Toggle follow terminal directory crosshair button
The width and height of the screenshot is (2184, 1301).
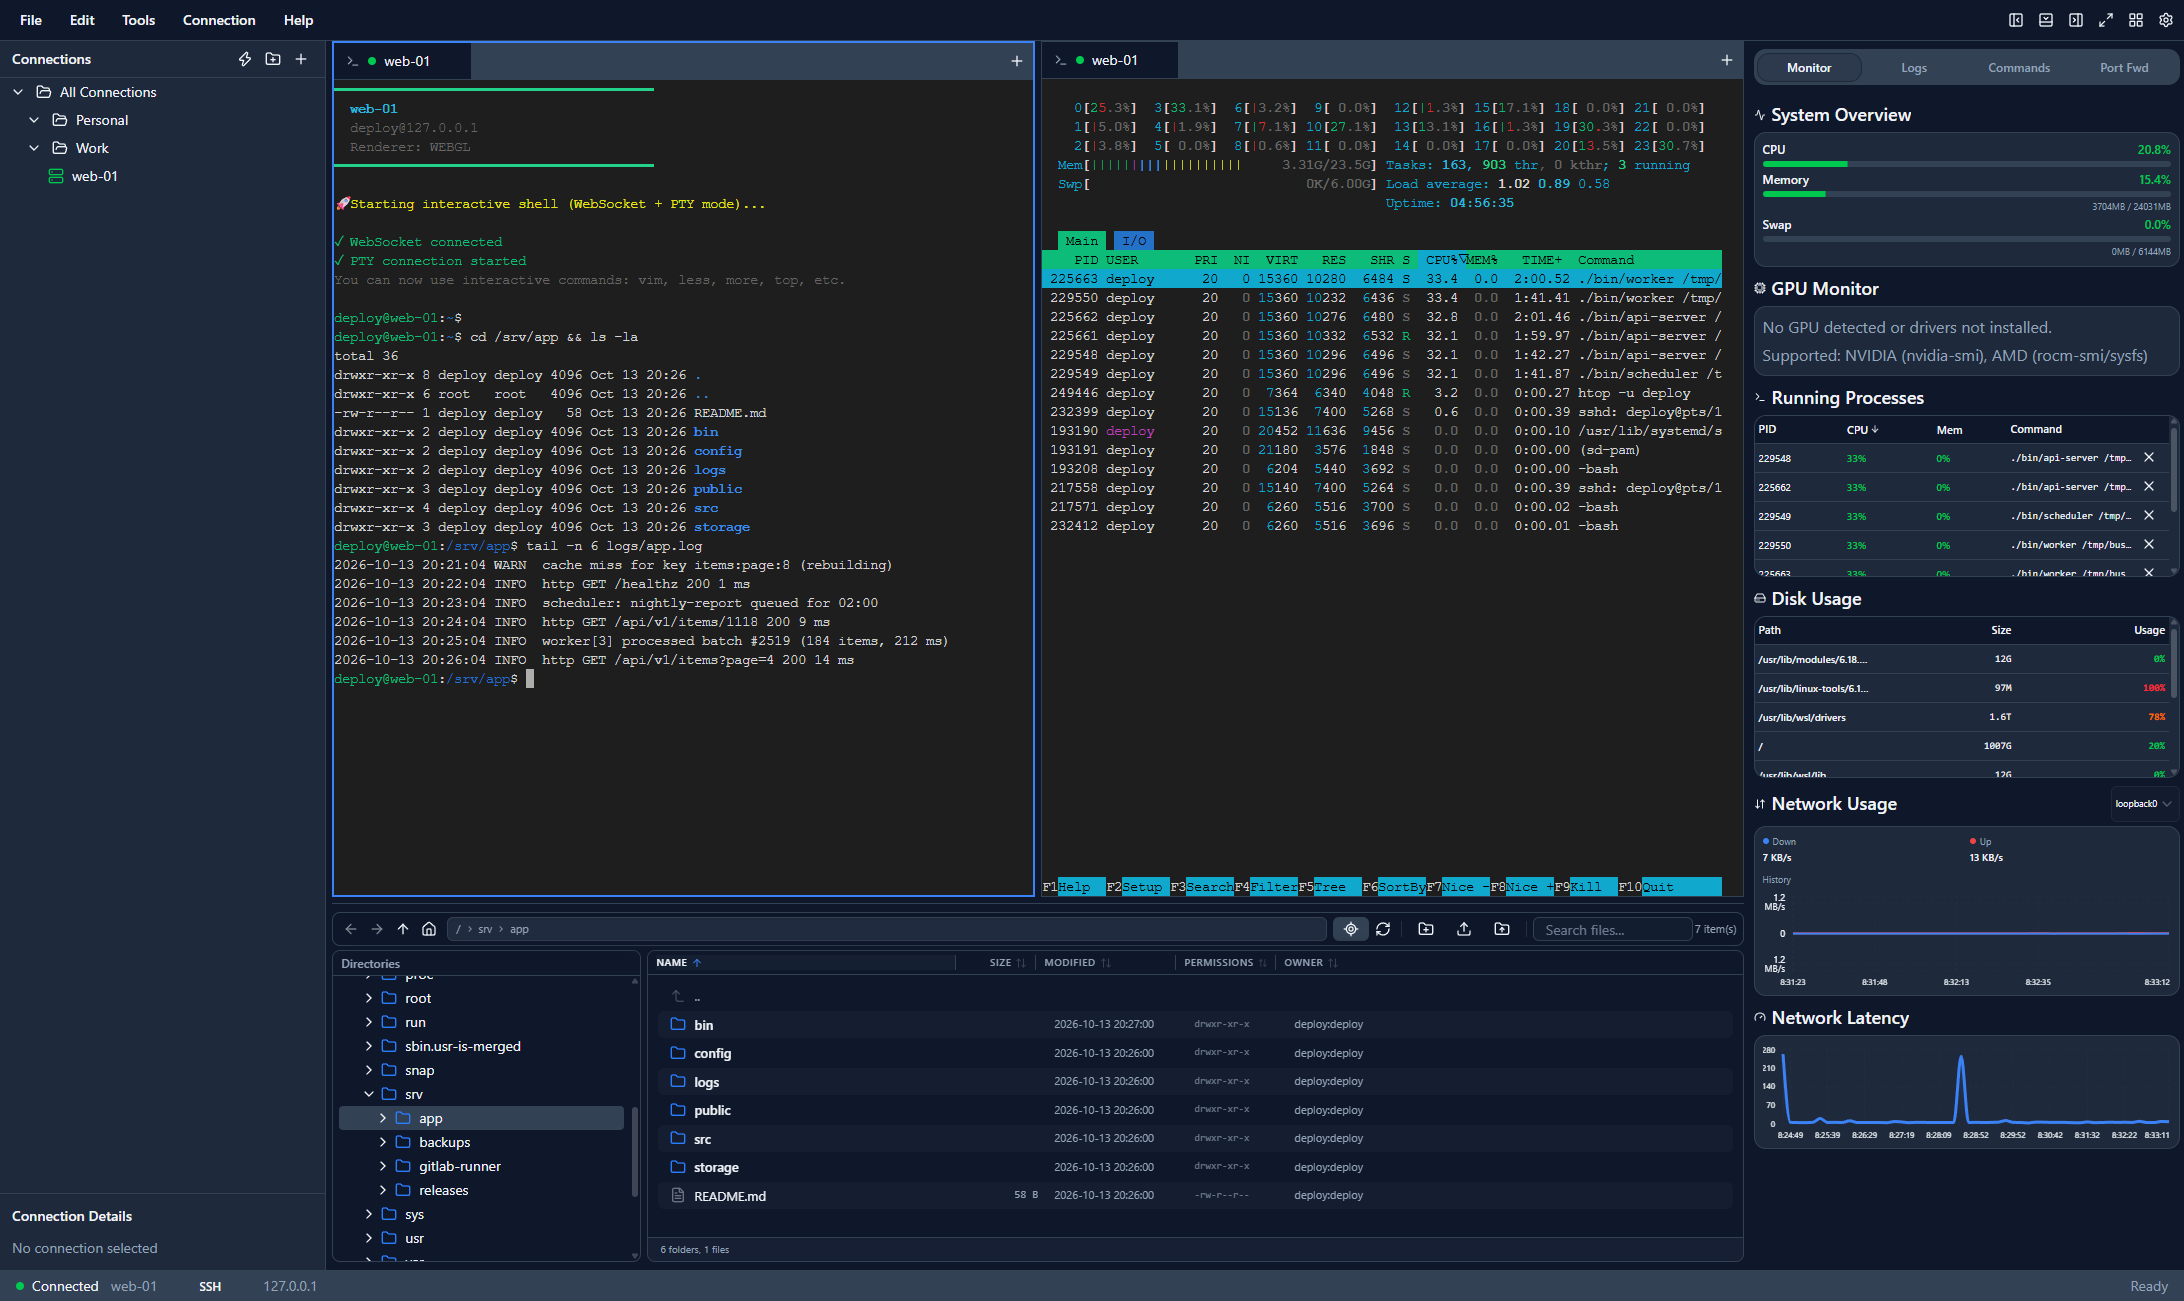(1351, 929)
